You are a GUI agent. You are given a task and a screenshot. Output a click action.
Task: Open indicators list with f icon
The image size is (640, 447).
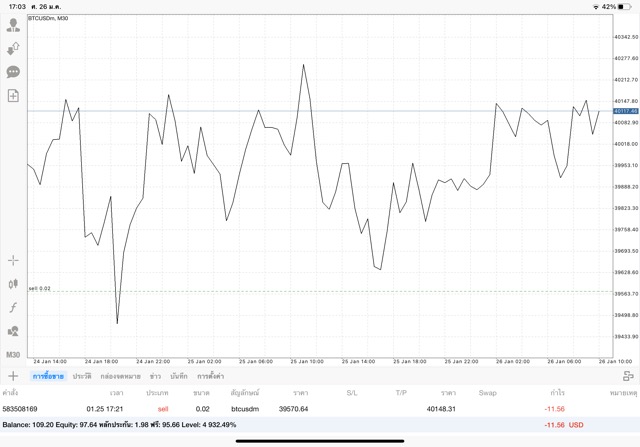[13, 308]
